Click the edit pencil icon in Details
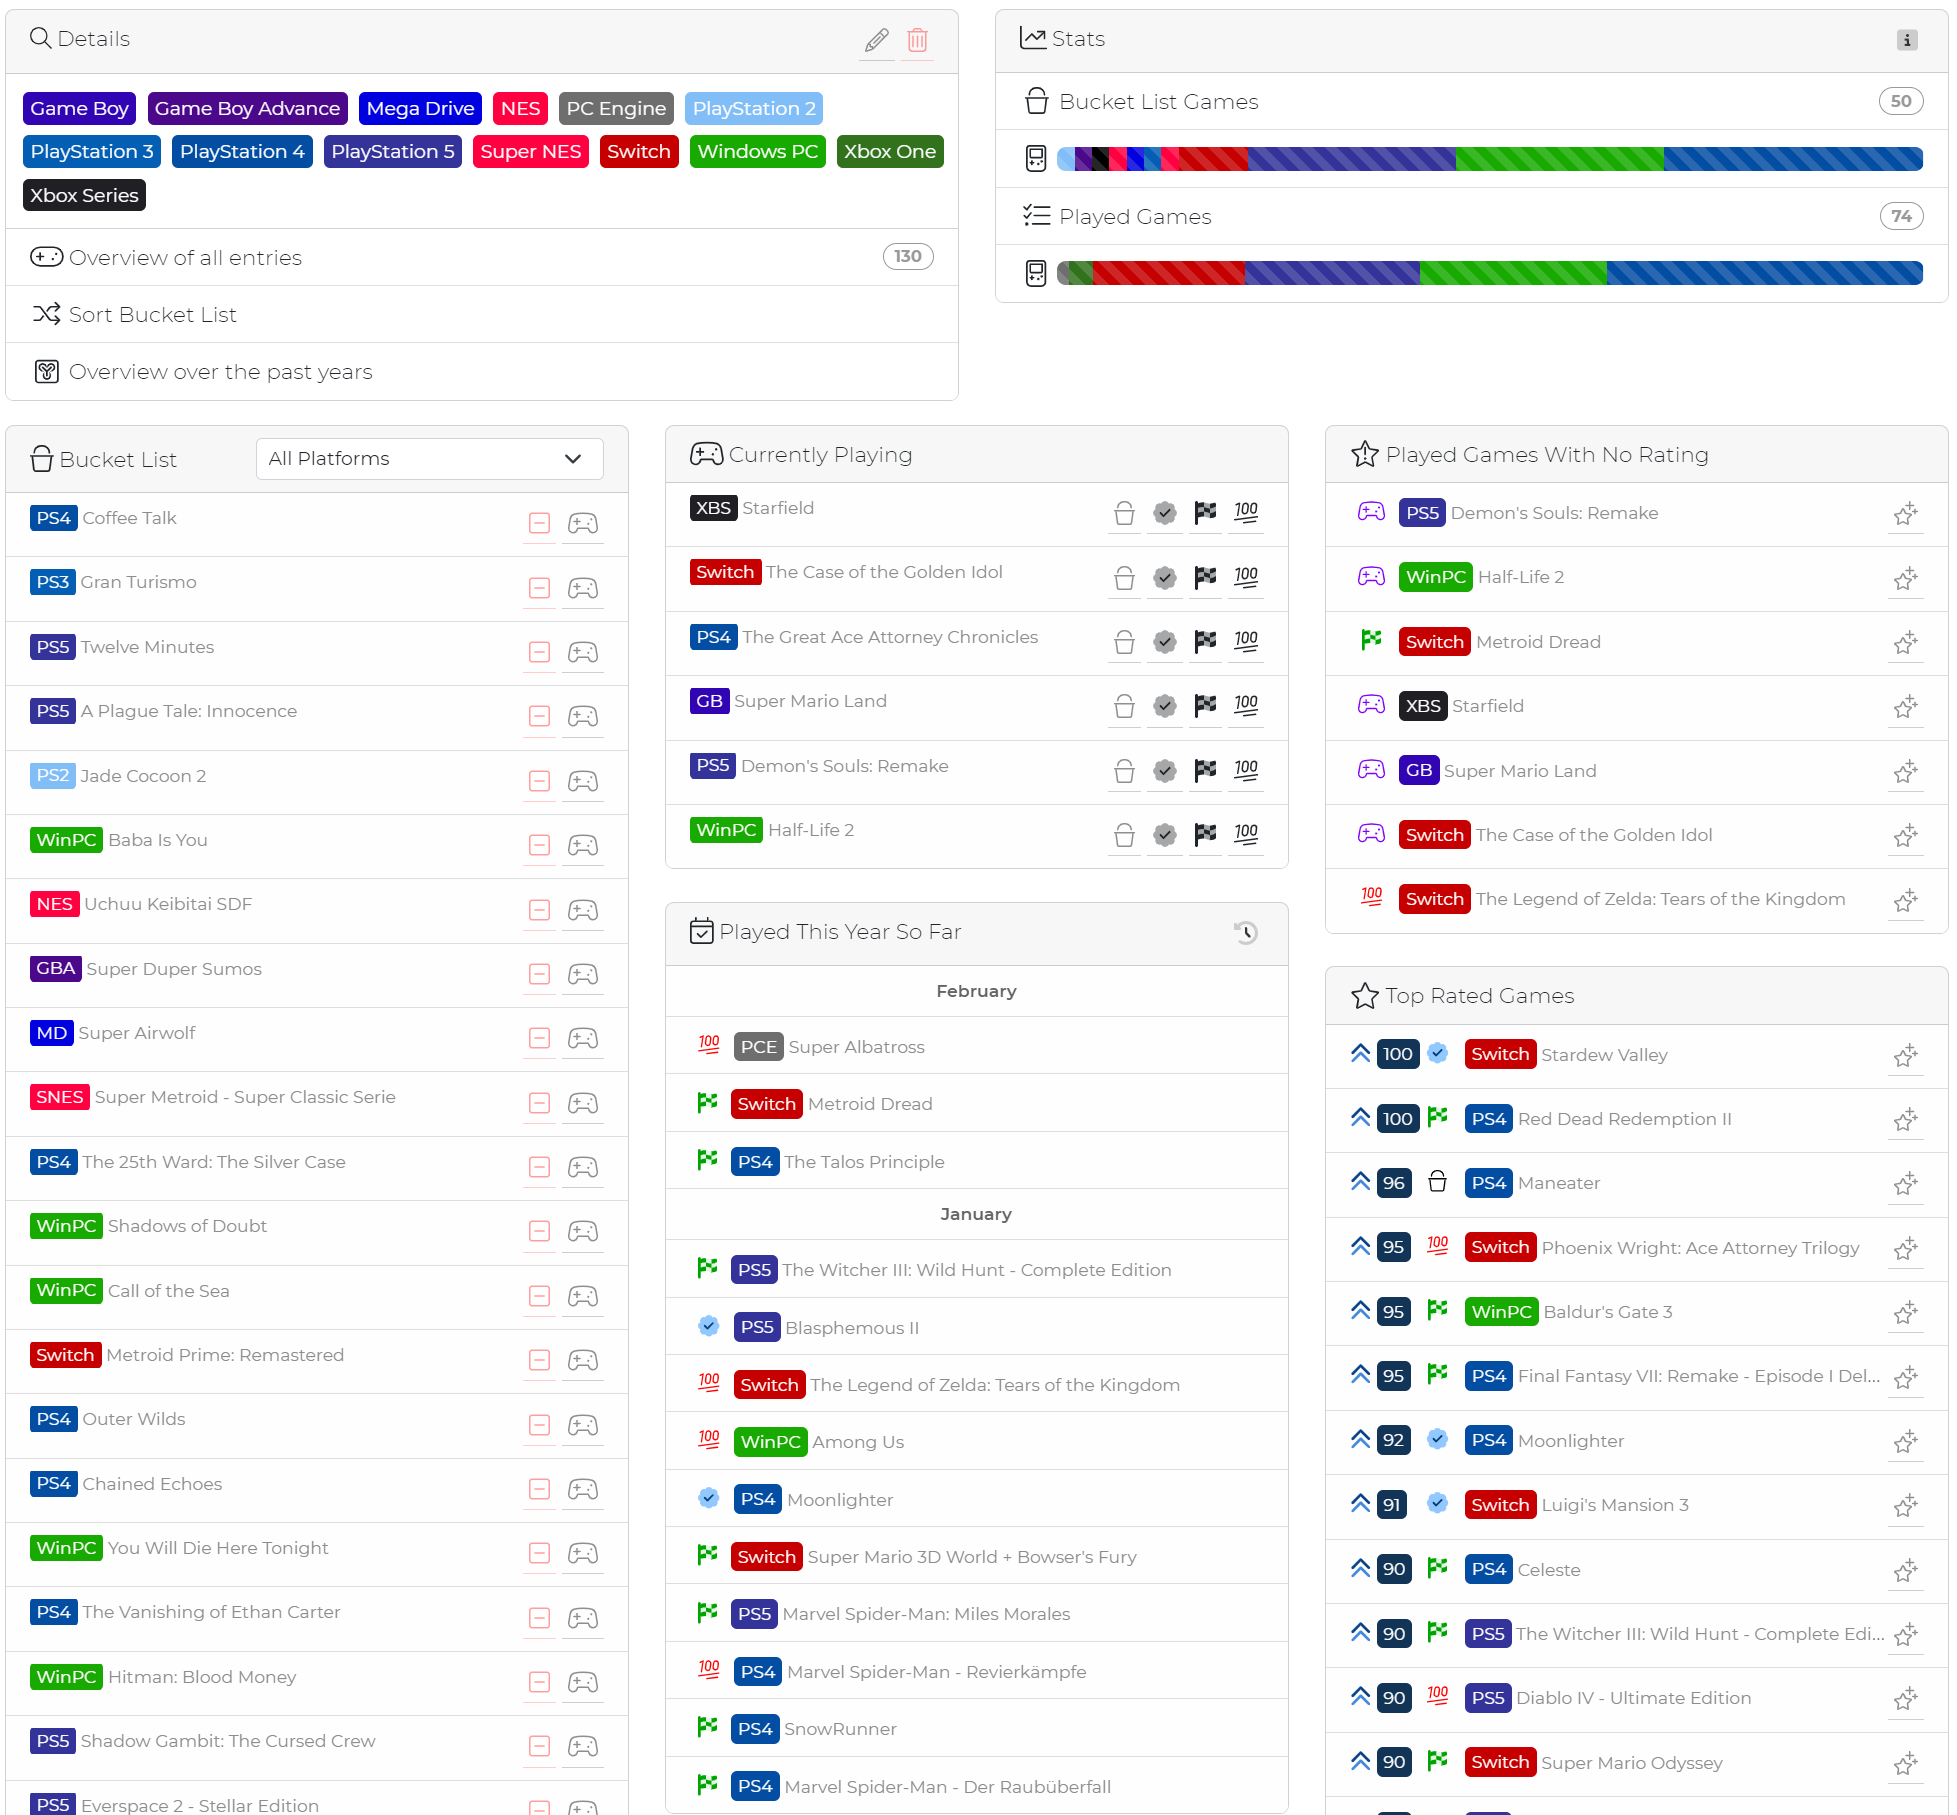This screenshot has height=1815, width=1957. [877, 40]
